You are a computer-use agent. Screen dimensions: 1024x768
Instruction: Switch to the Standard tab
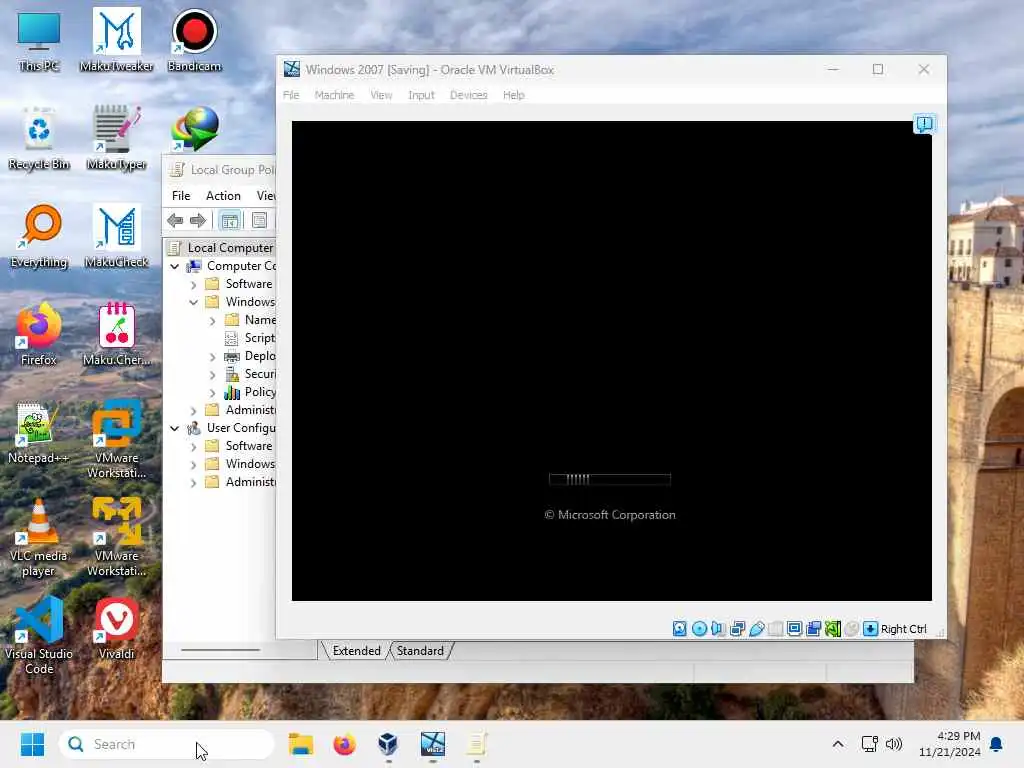(420, 651)
